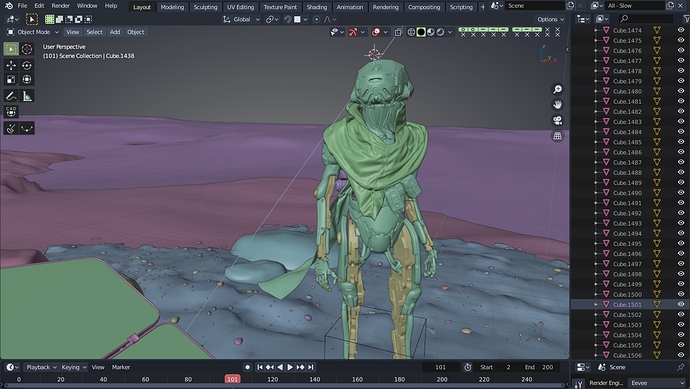Screen dimensions: 690x389
Task: Open the Keying dropdown
Action: 73,367
